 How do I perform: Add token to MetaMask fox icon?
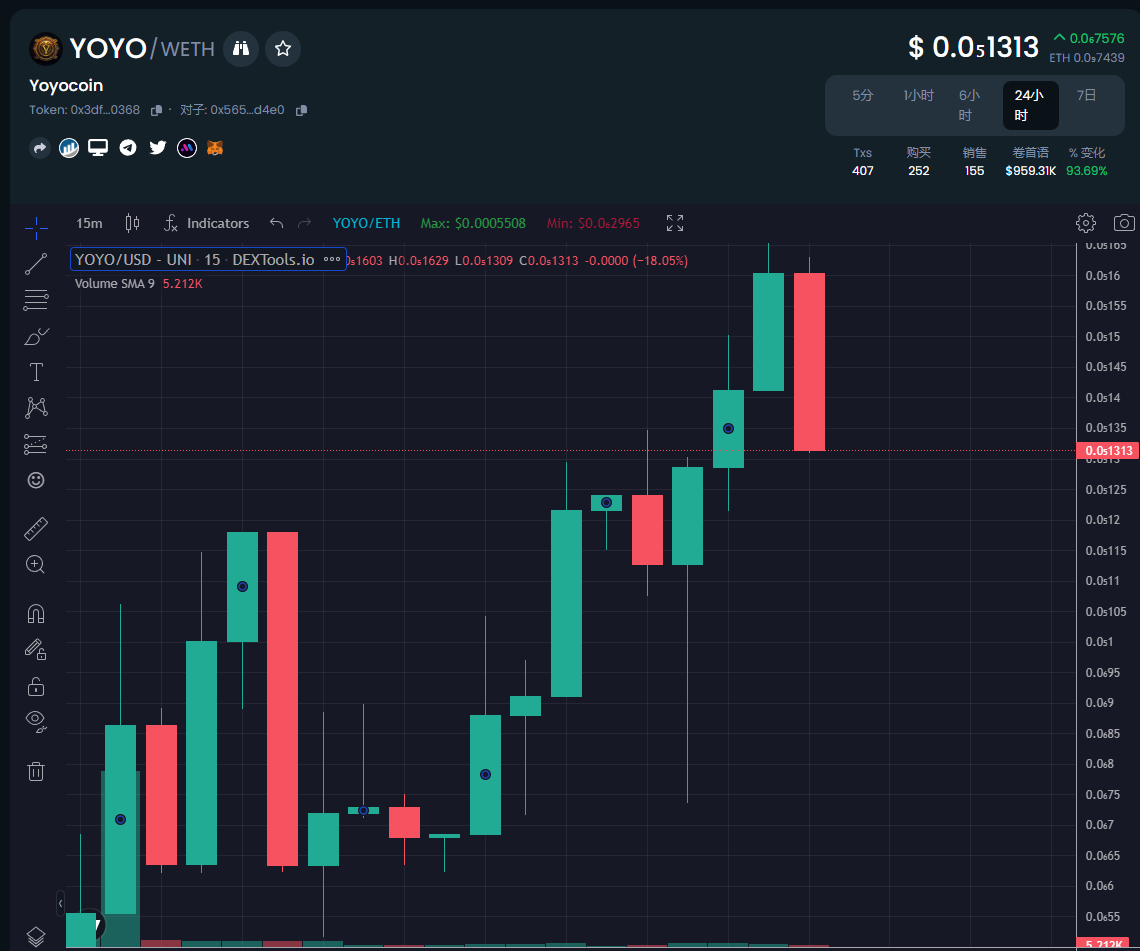pyautogui.click(x=215, y=148)
